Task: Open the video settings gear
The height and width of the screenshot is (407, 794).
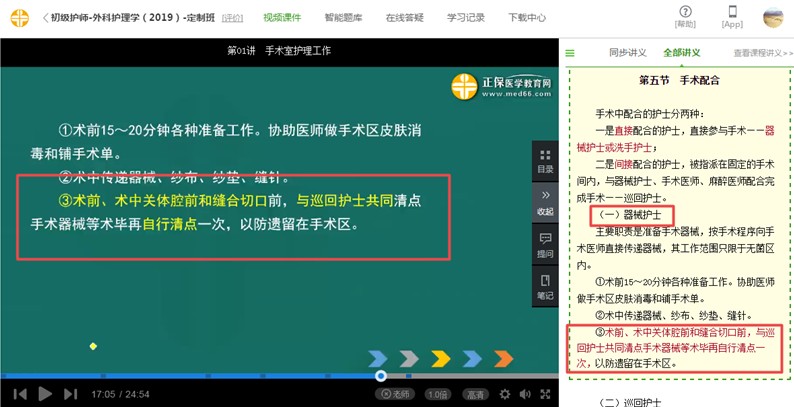Action: tap(504, 394)
